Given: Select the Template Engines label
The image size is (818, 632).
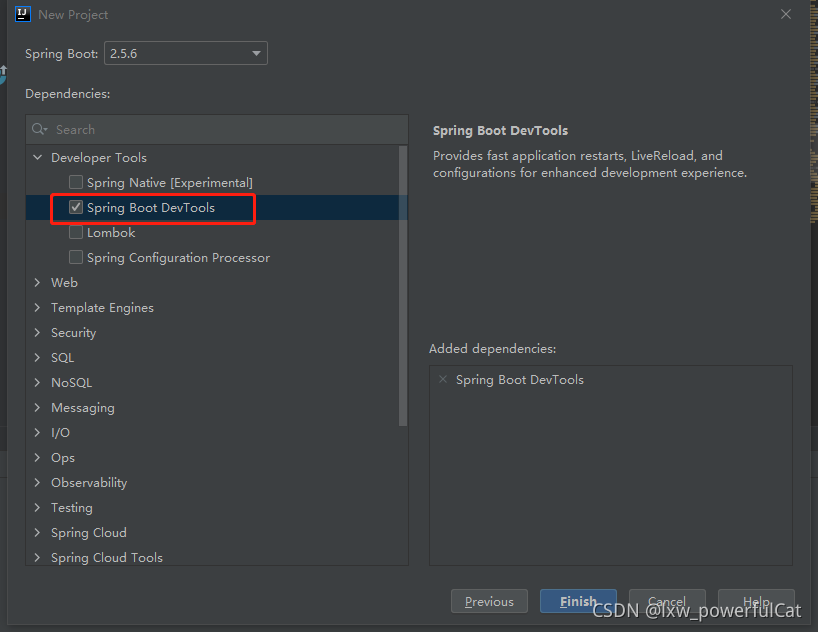Looking at the screenshot, I should [102, 308].
